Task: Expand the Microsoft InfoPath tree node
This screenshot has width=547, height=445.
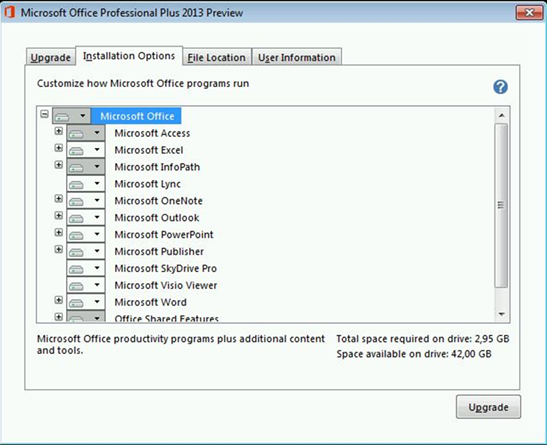Action: click(x=59, y=165)
